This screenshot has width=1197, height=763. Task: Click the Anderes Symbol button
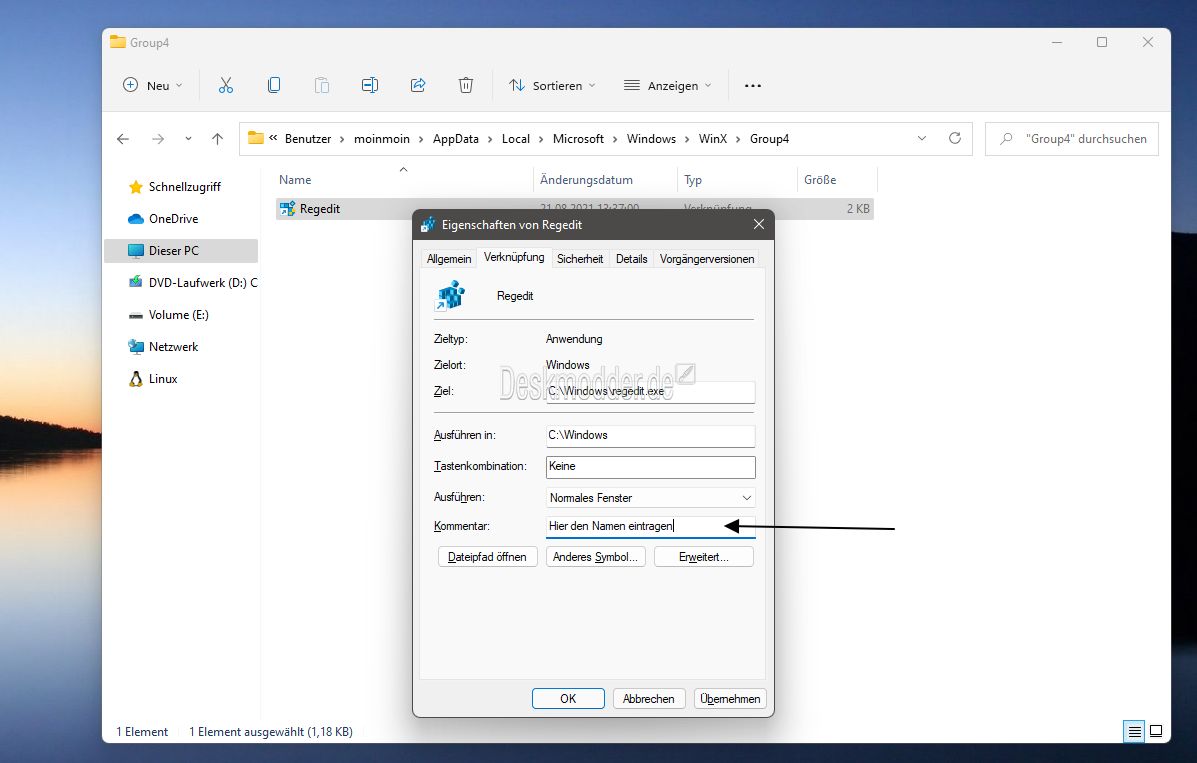pos(595,557)
